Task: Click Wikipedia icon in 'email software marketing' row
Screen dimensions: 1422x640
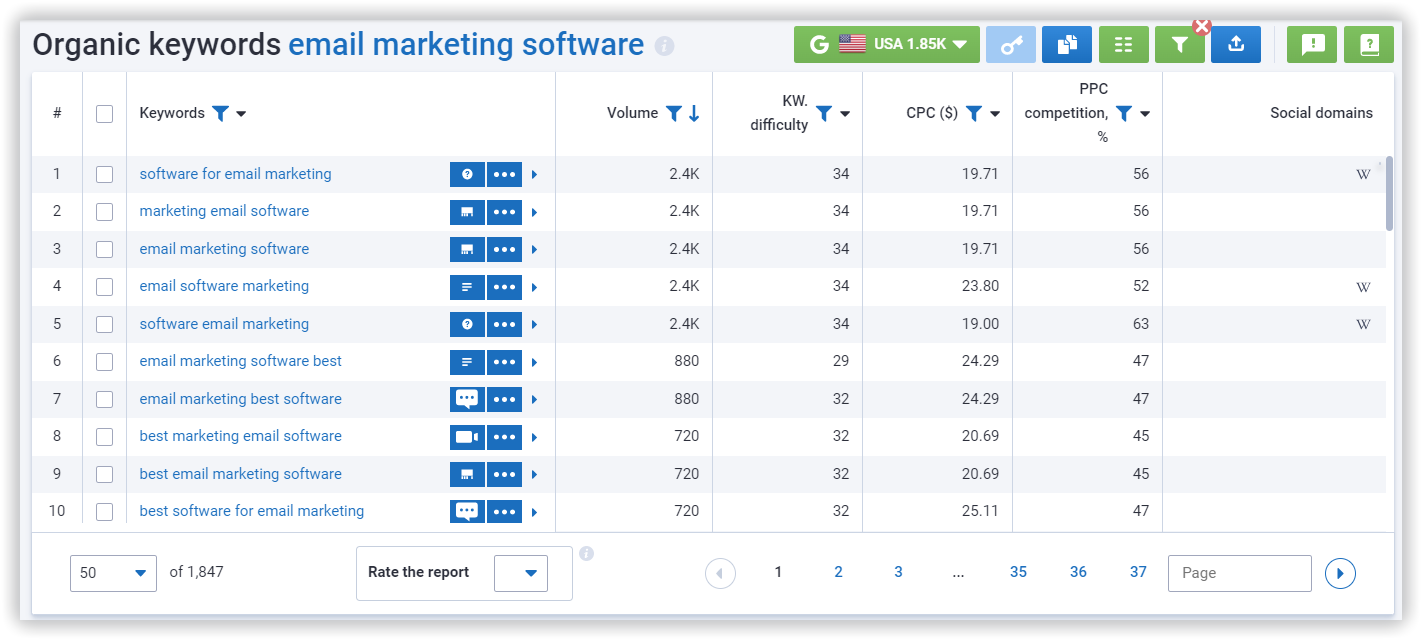Action: click(x=1363, y=287)
